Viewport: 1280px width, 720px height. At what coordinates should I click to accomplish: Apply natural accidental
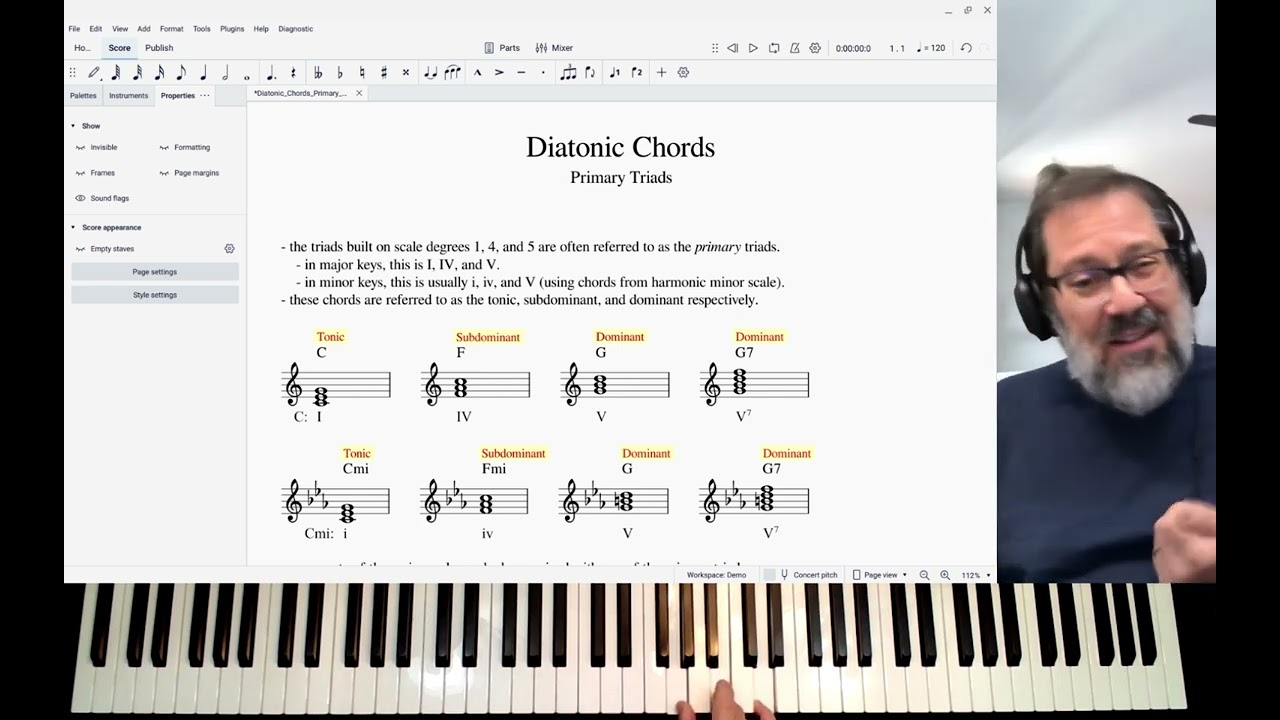coord(362,72)
